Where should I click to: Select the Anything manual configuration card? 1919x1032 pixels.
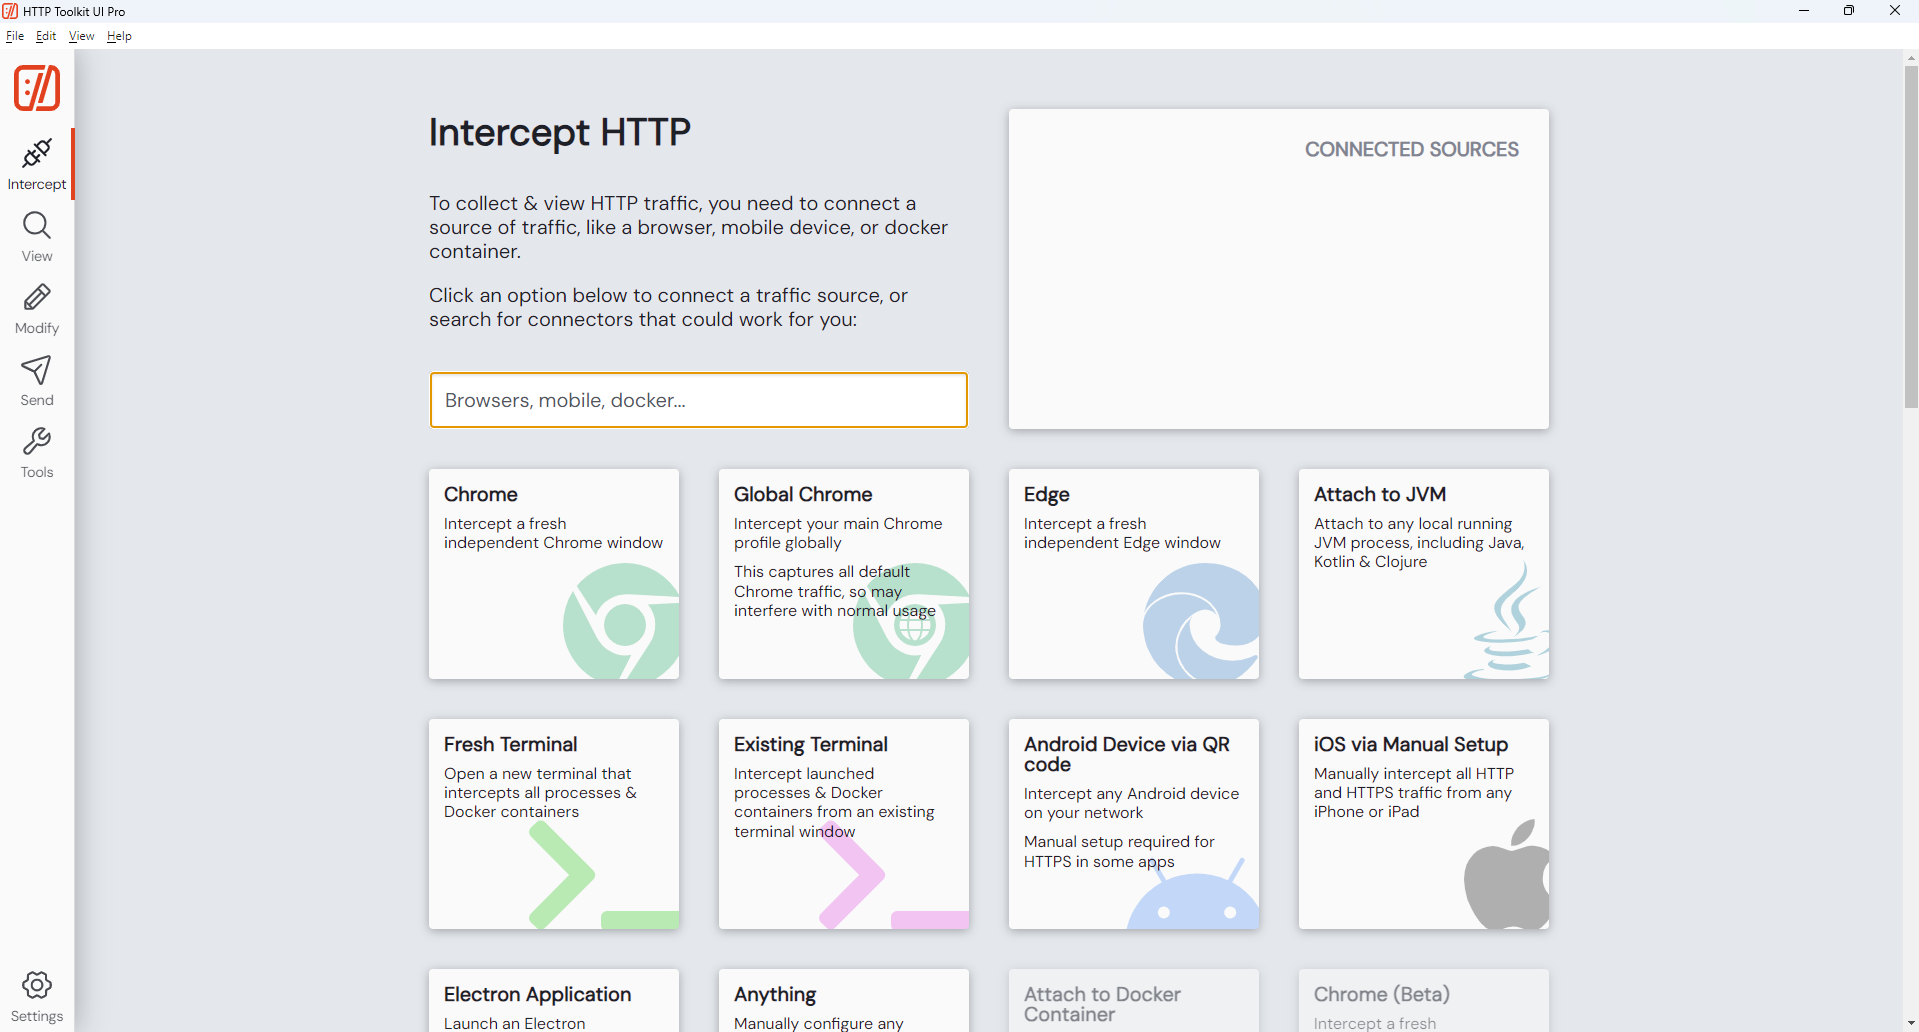point(844,1000)
